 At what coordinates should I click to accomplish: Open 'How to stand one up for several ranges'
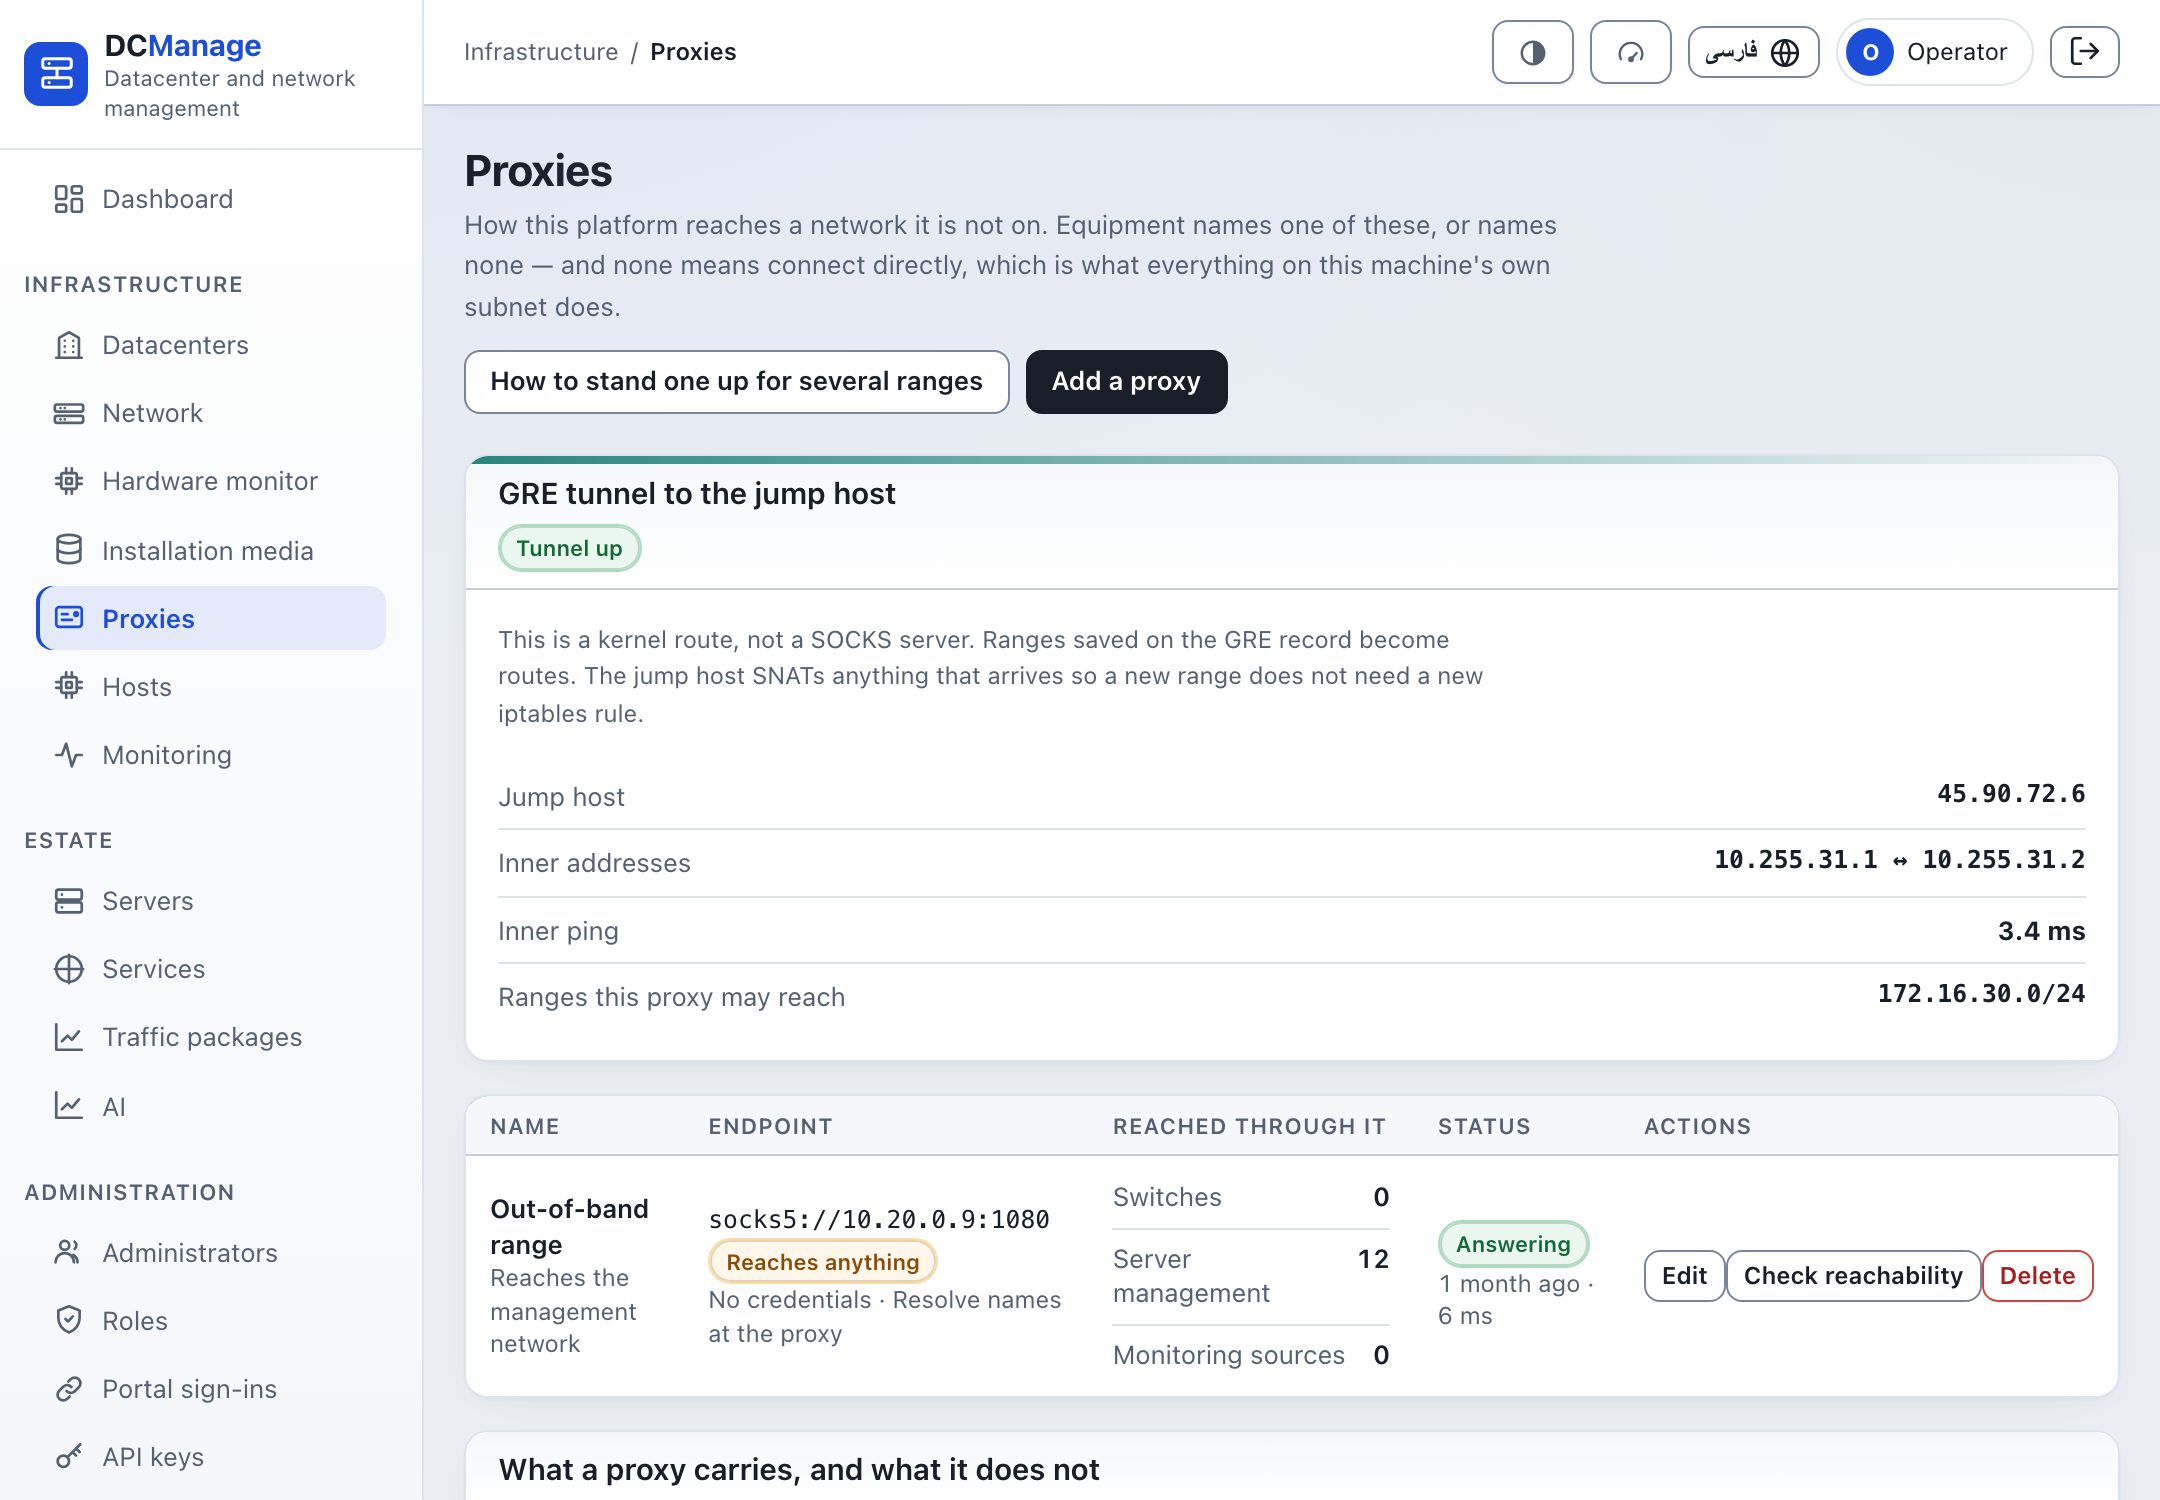point(737,382)
